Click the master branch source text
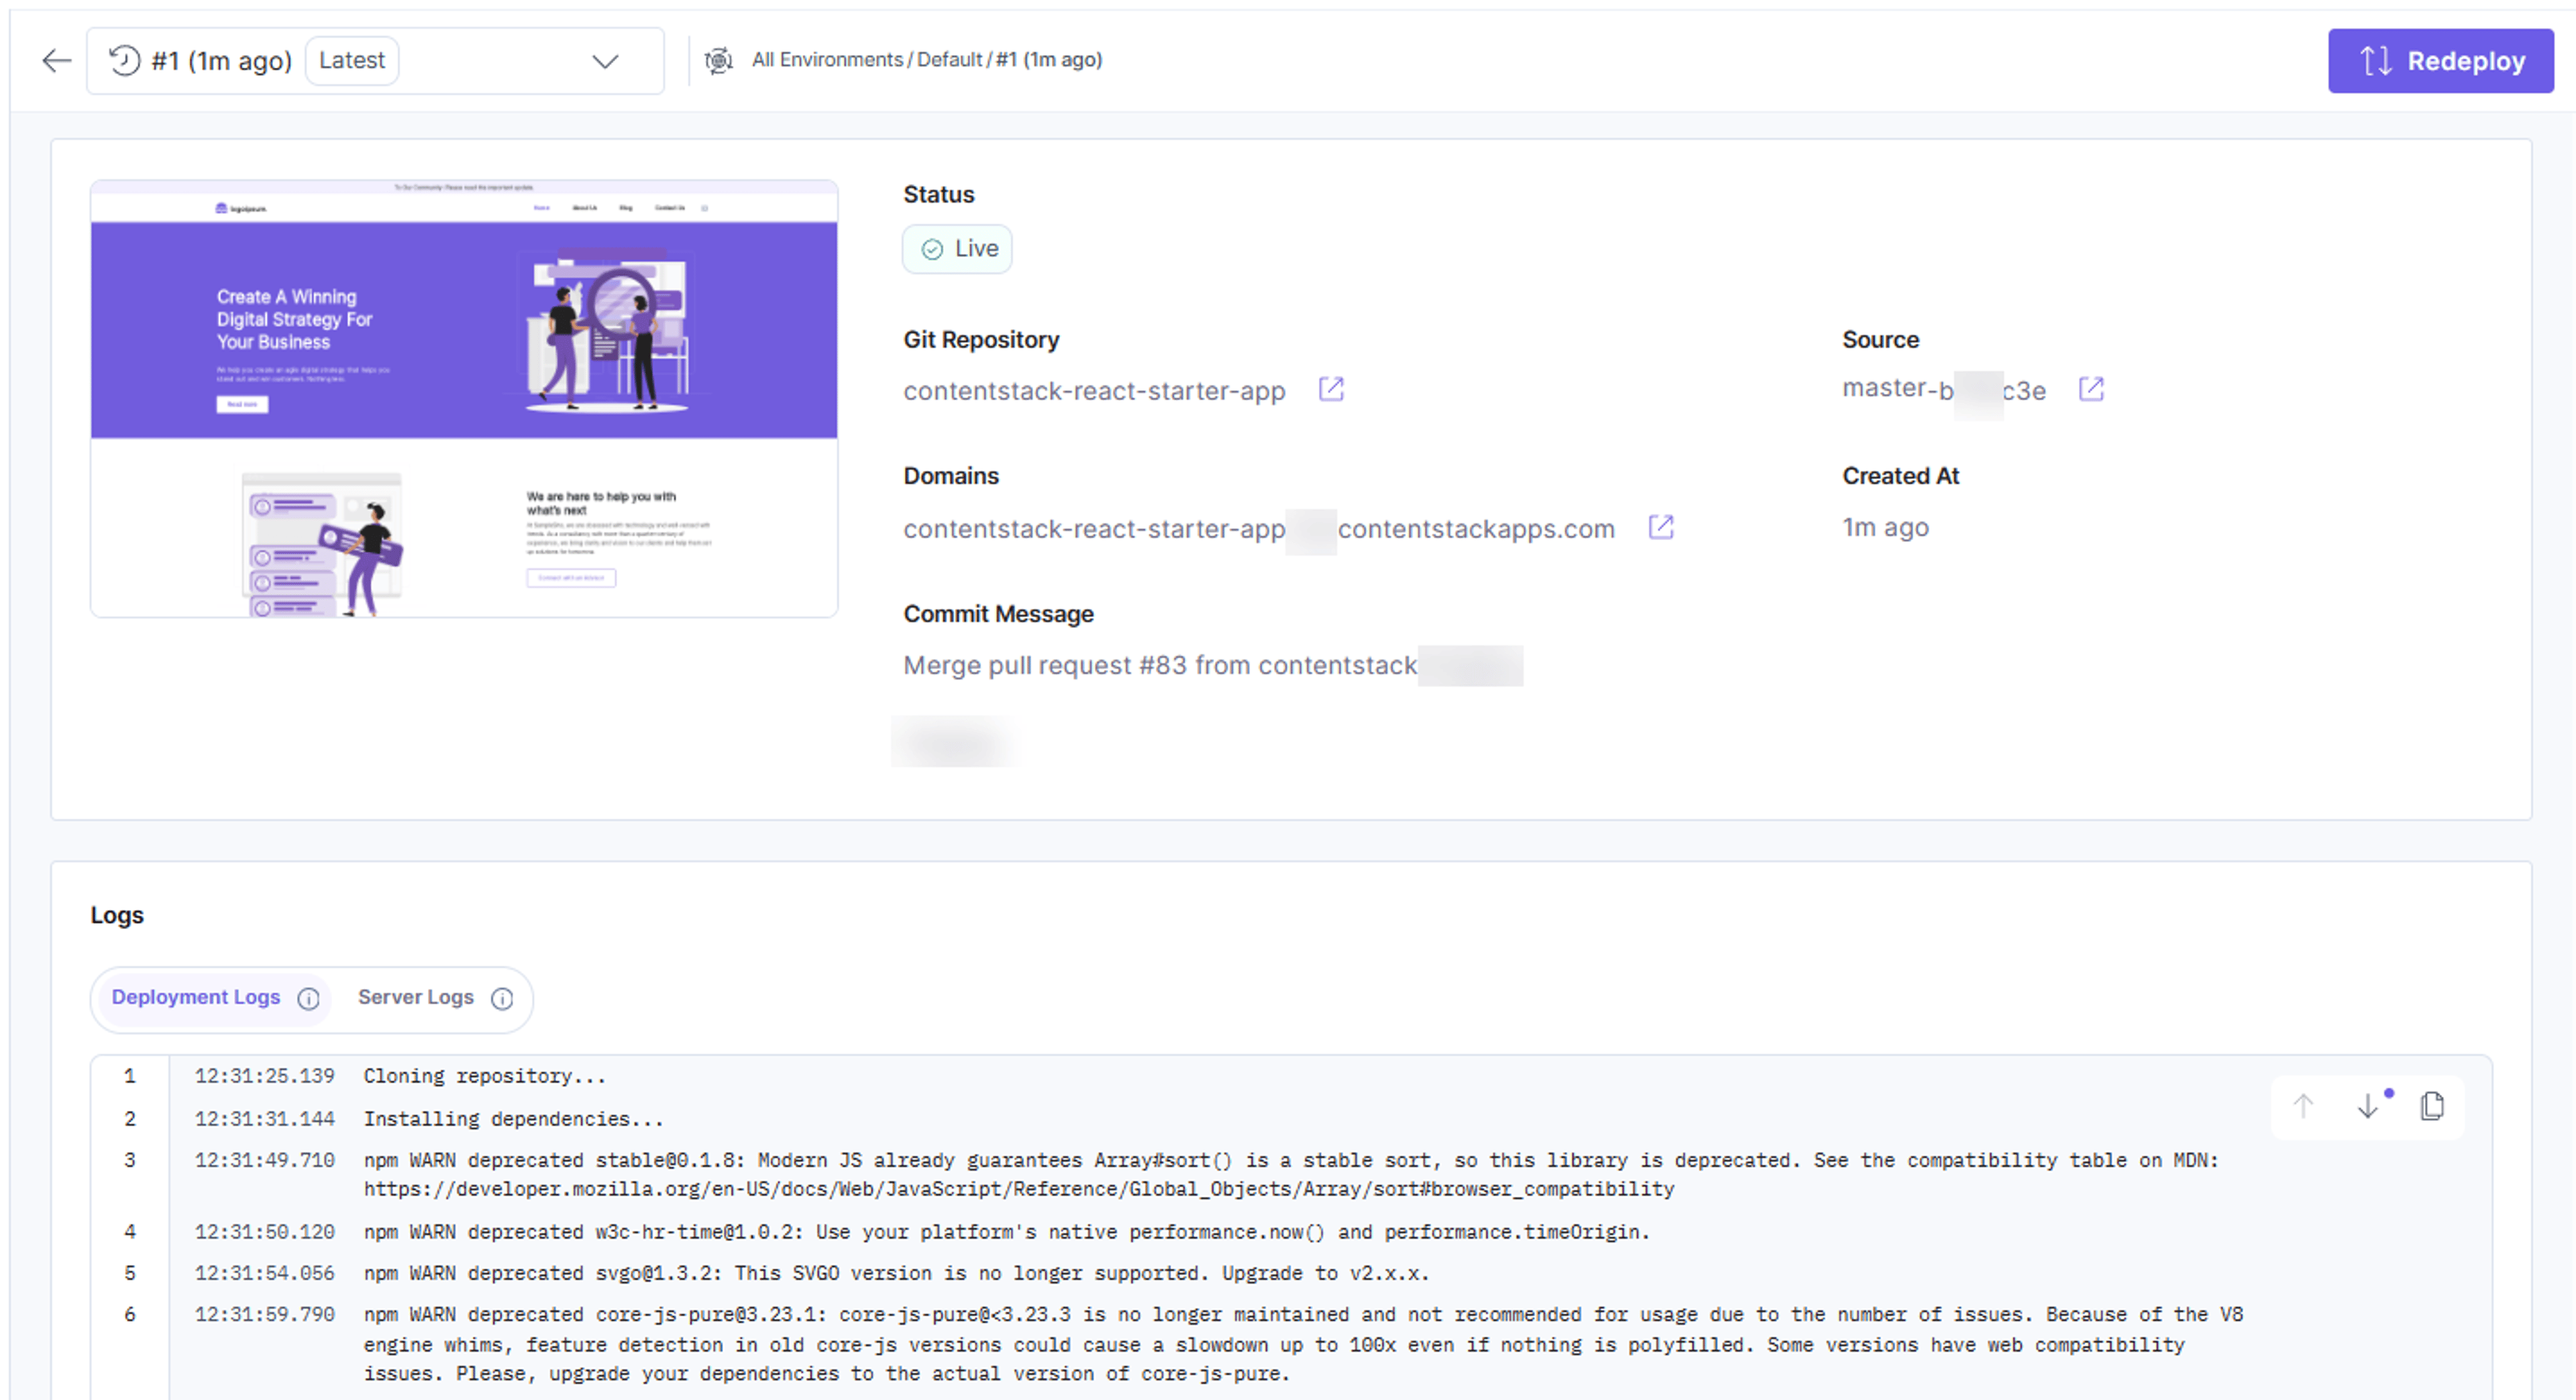This screenshot has width=2576, height=1400. point(1944,390)
